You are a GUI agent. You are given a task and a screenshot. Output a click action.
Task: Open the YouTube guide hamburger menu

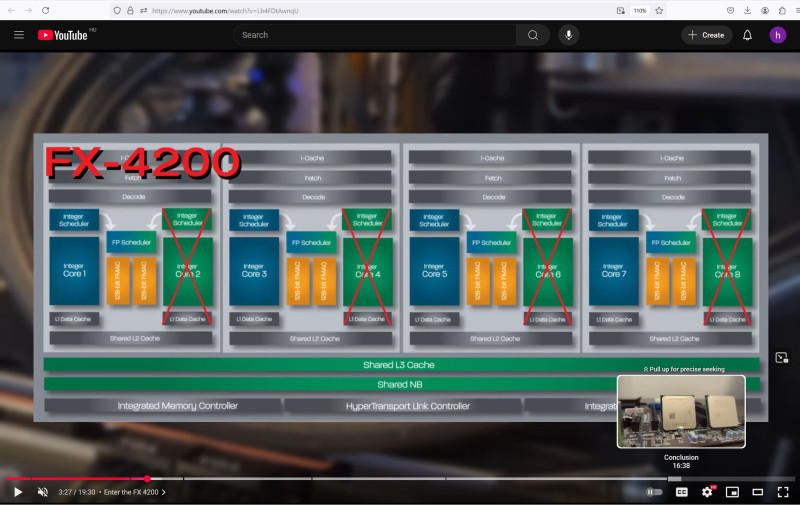click(19, 35)
